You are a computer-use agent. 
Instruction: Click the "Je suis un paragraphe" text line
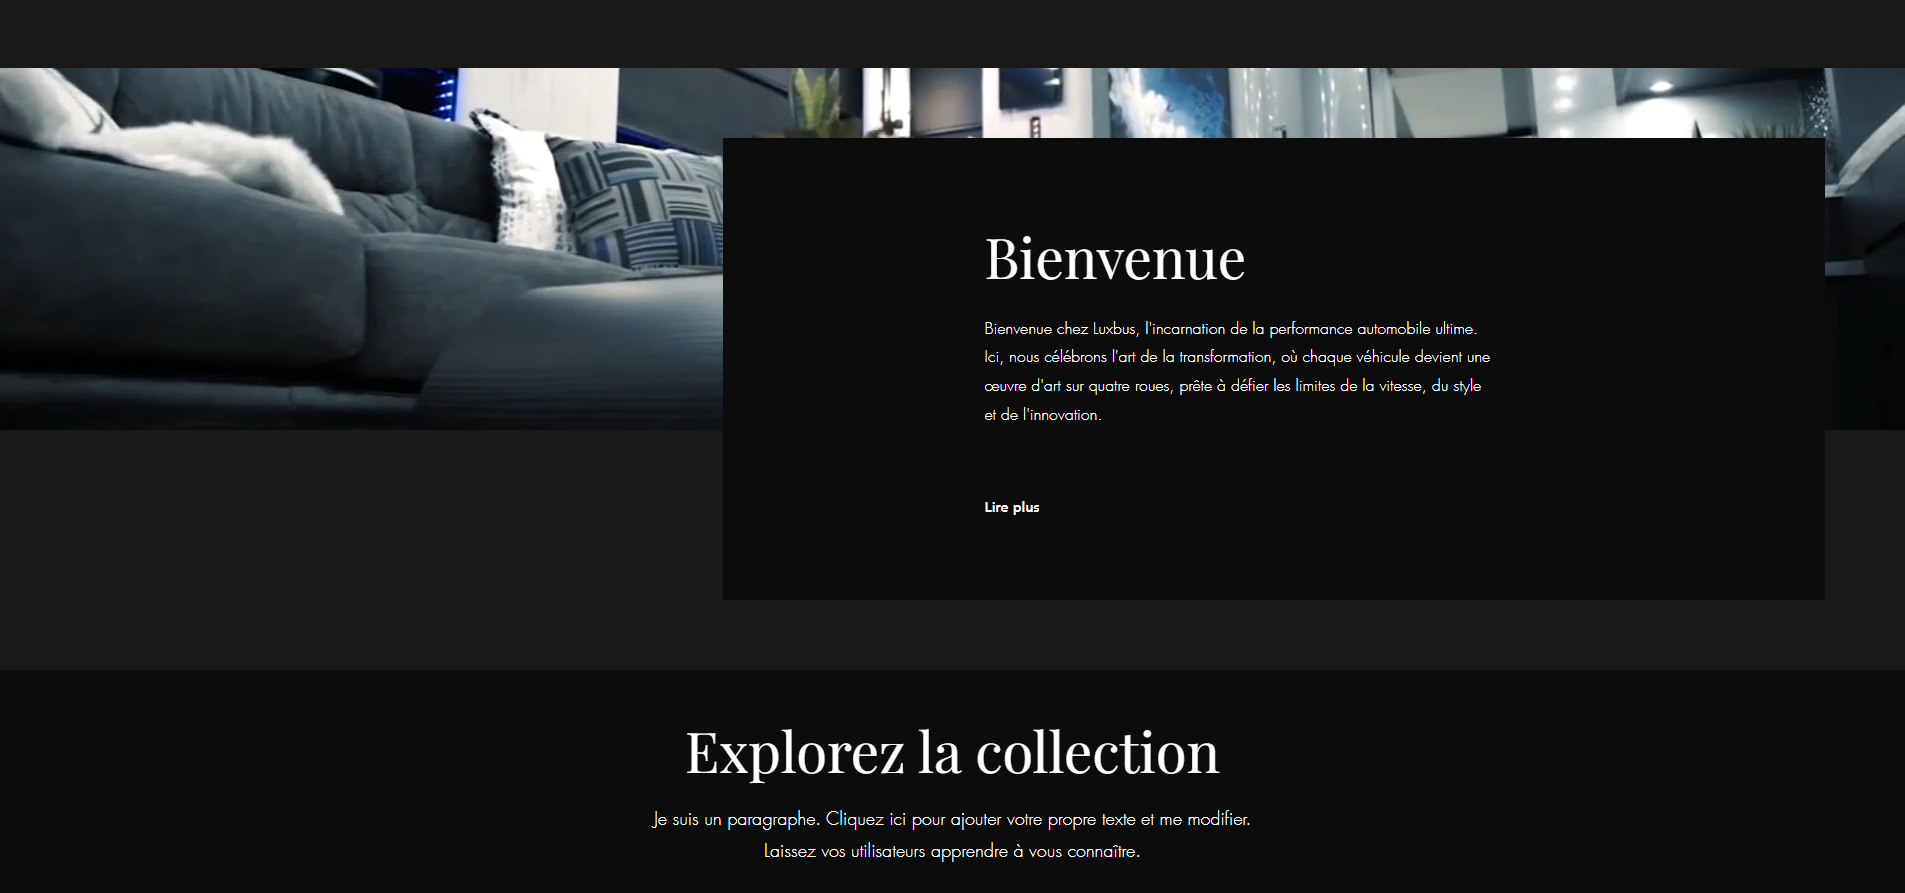(951, 819)
